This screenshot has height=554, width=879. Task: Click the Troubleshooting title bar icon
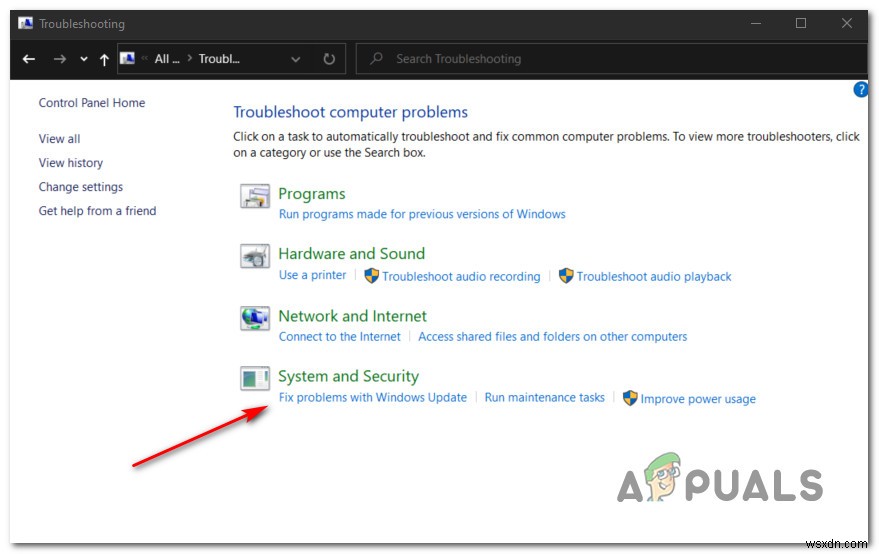pyautogui.click(x=25, y=24)
